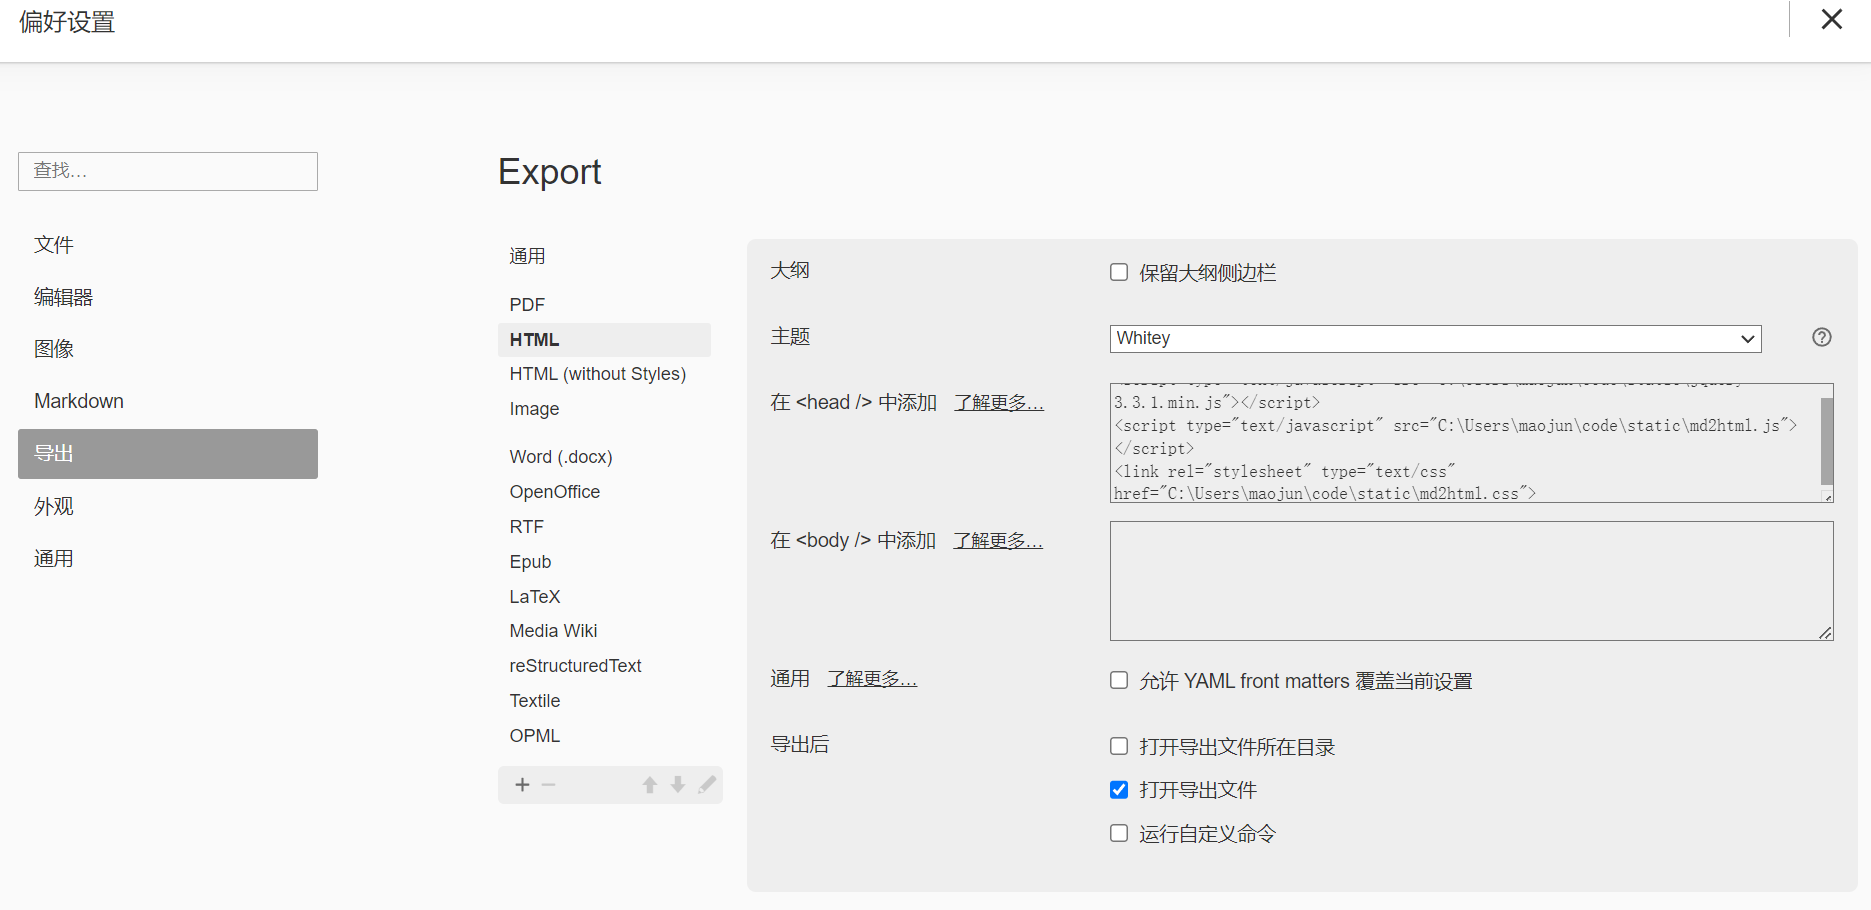1871x910 pixels.
Task: Select RTF export format
Action: [x=604, y=527]
